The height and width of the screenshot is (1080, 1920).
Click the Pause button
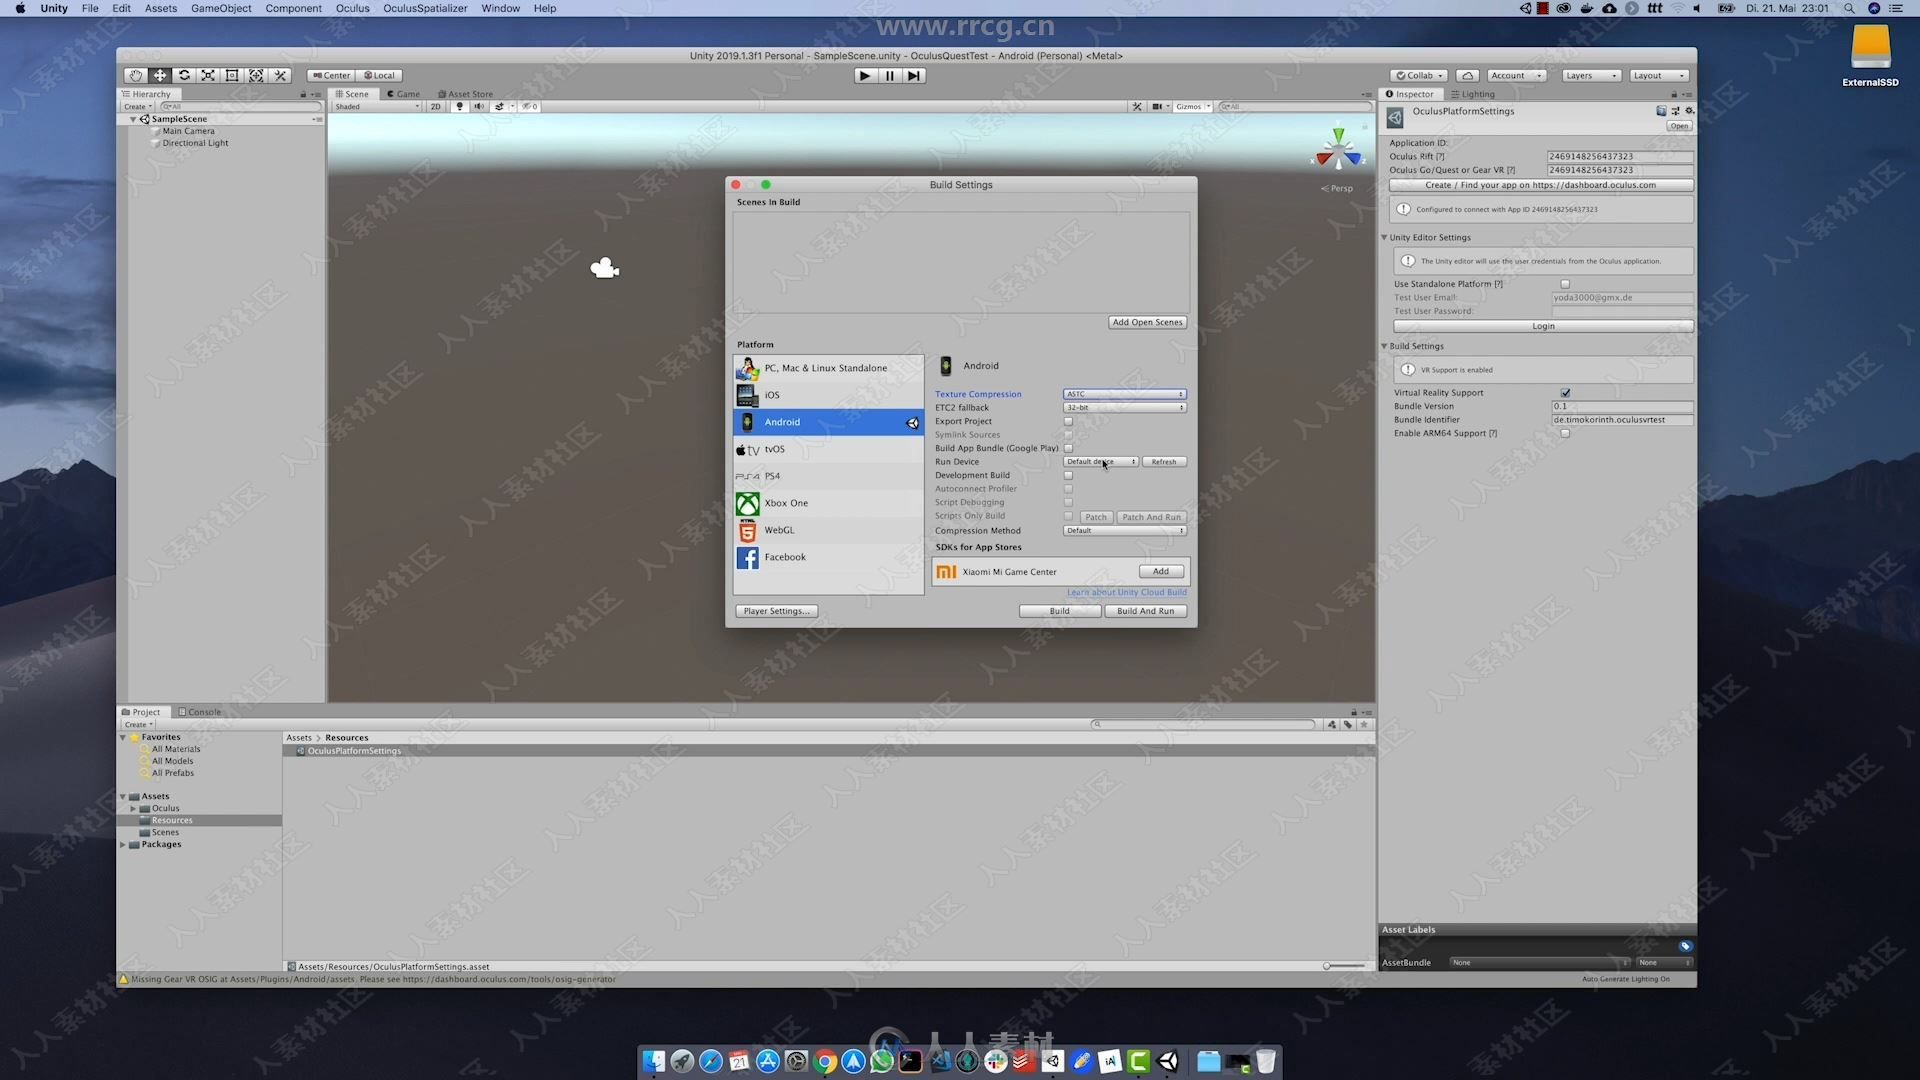[889, 75]
